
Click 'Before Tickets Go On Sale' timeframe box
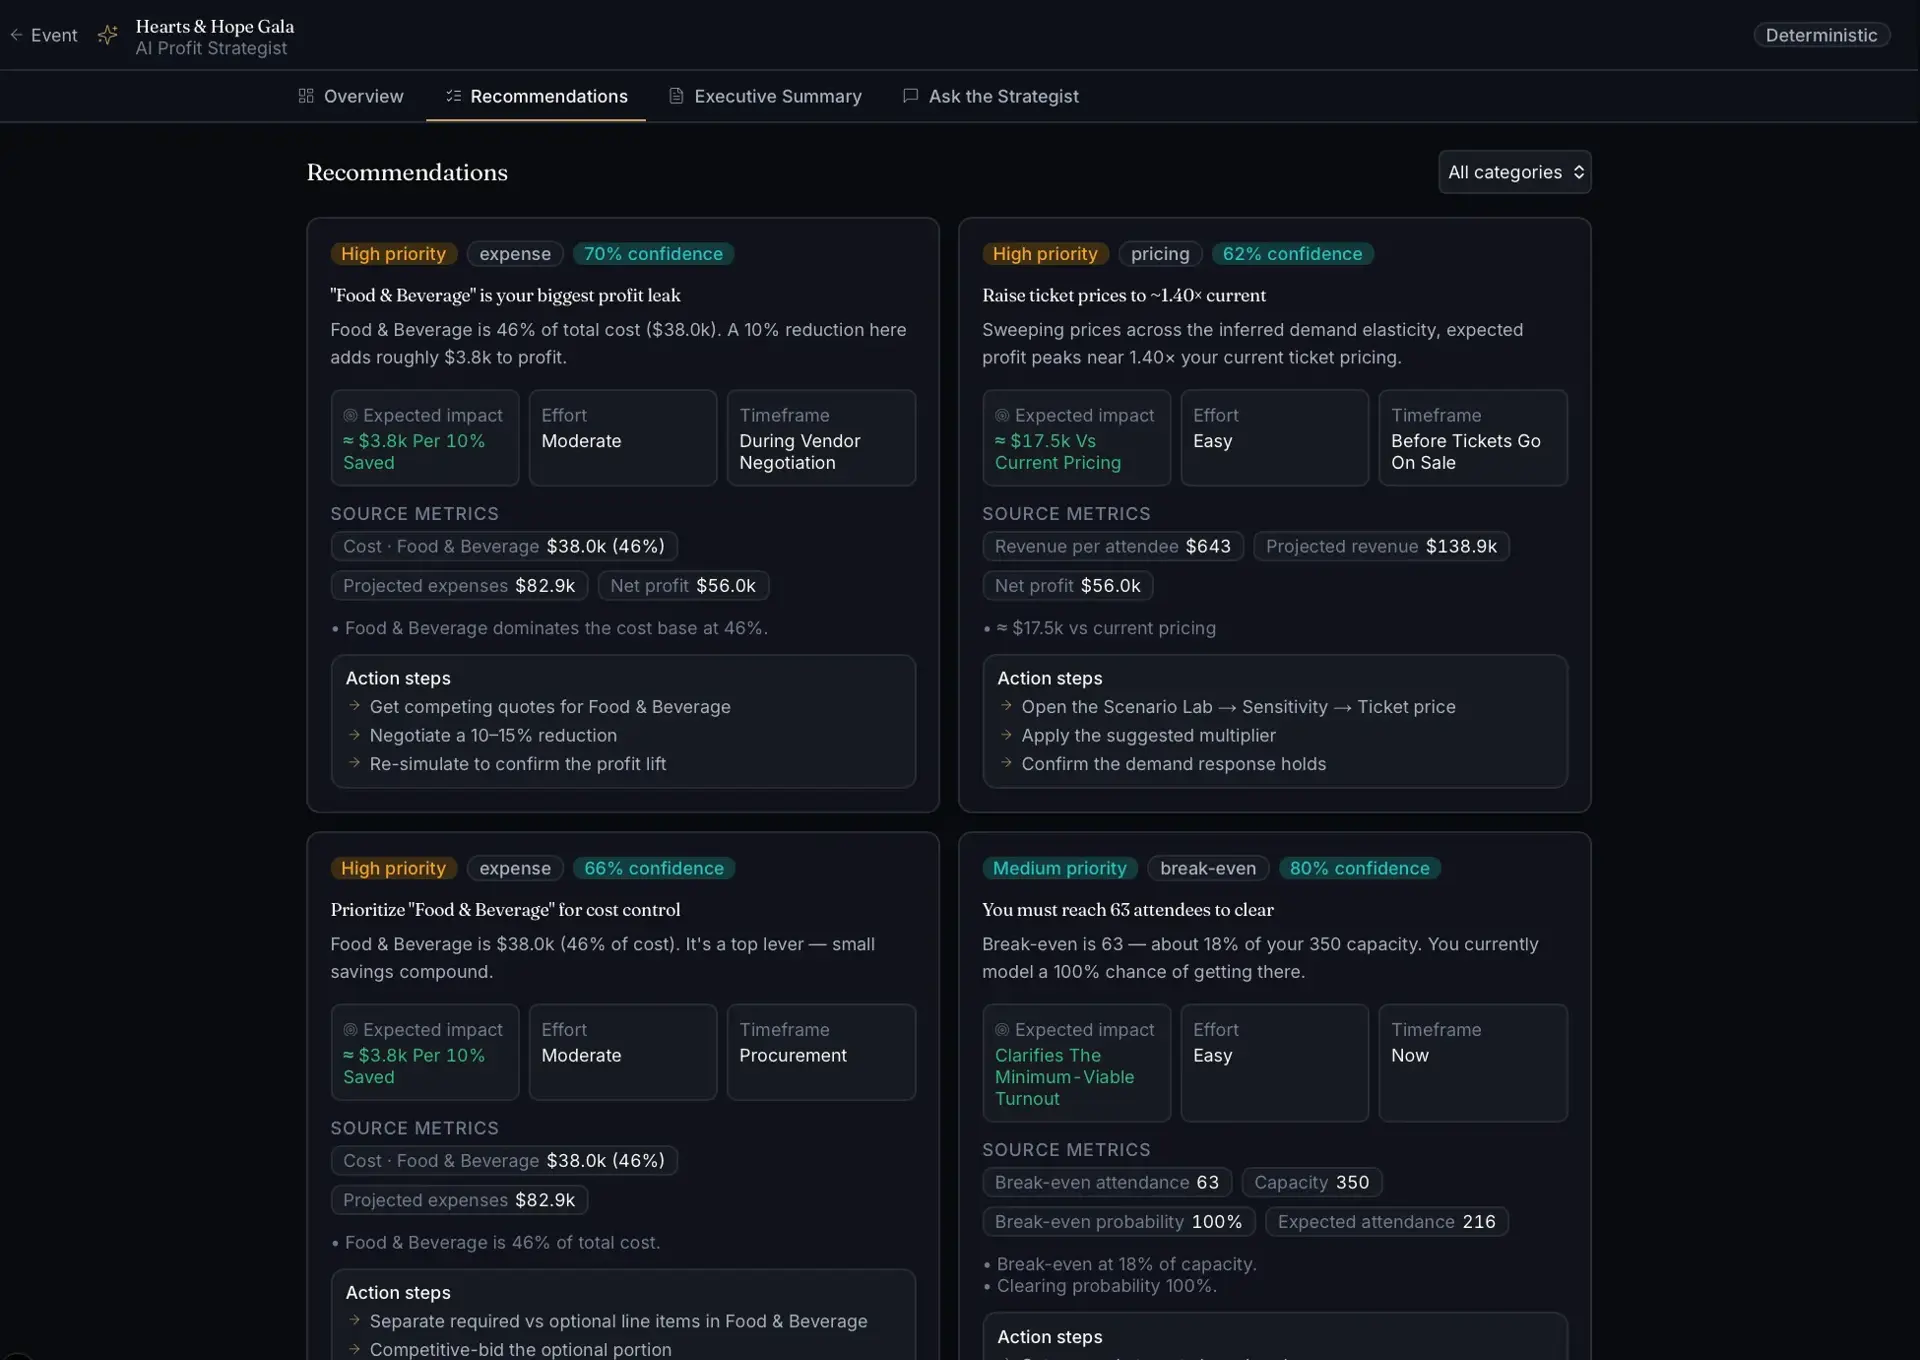1472,438
